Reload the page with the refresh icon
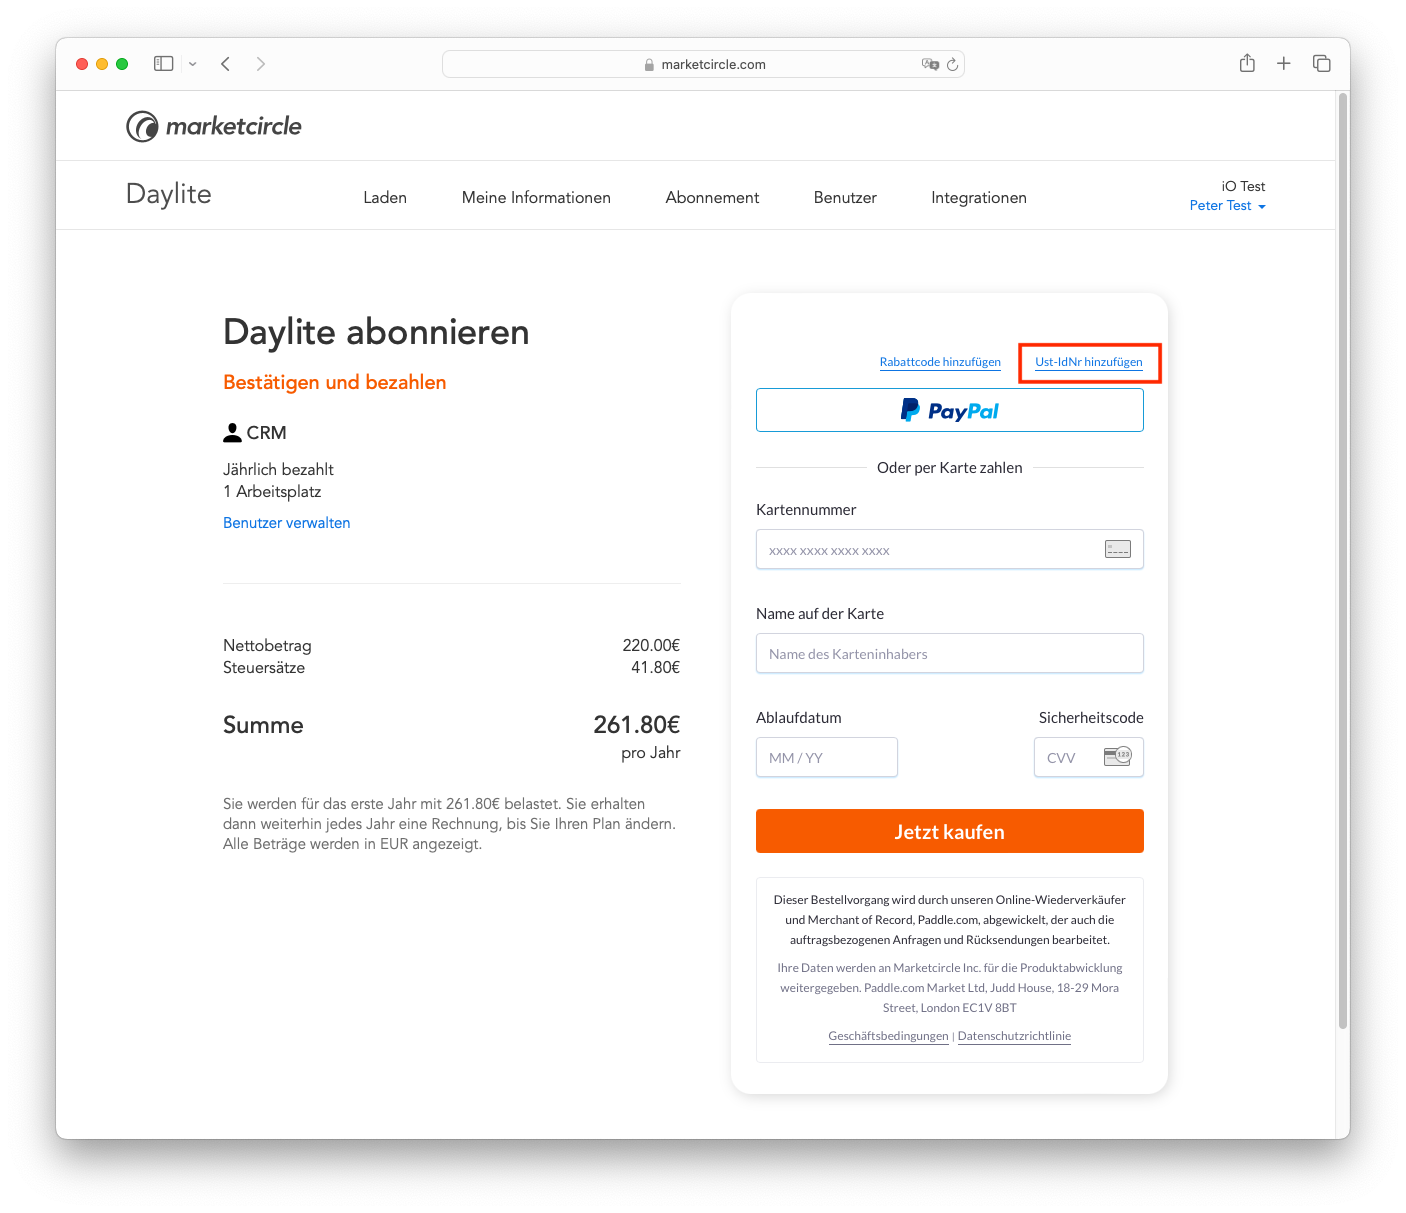This screenshot has width=1406, height=1213. tap(953, 64)
